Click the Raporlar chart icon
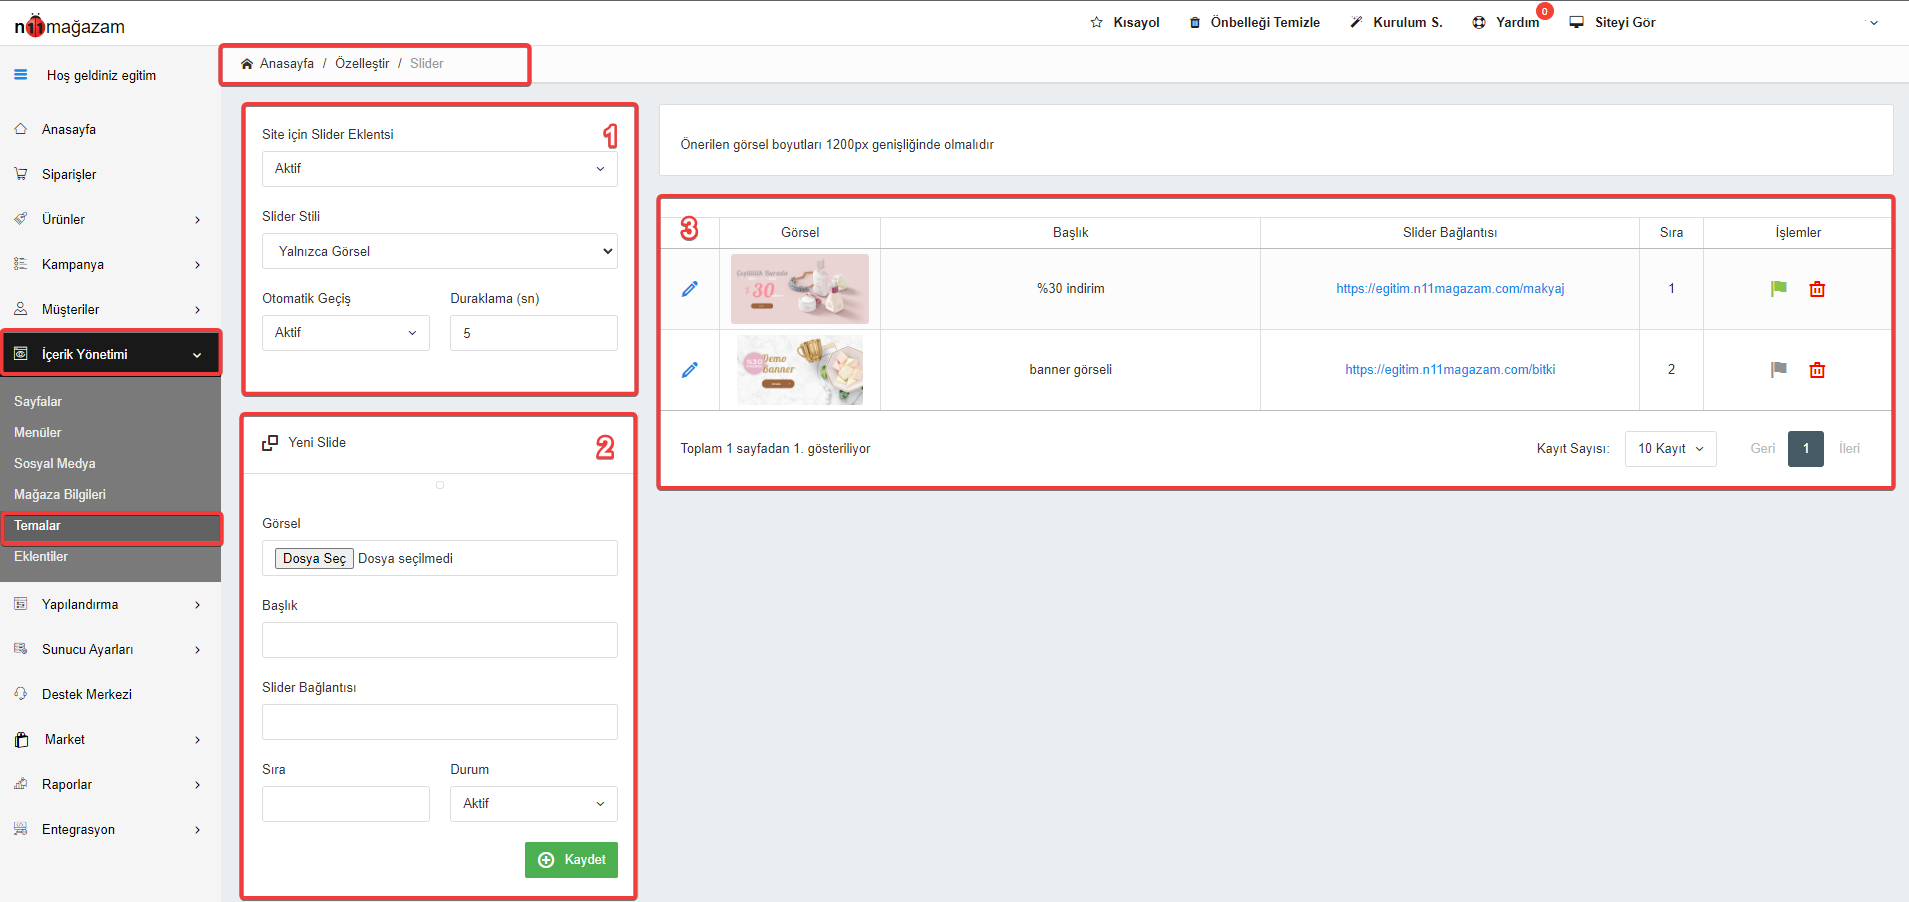 (x=21, y=784)
